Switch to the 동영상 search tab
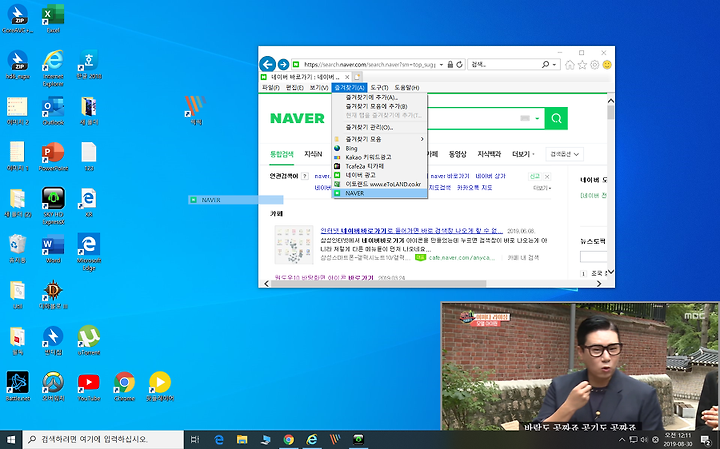This screenshot has width=720, height=449. (457, 154)
